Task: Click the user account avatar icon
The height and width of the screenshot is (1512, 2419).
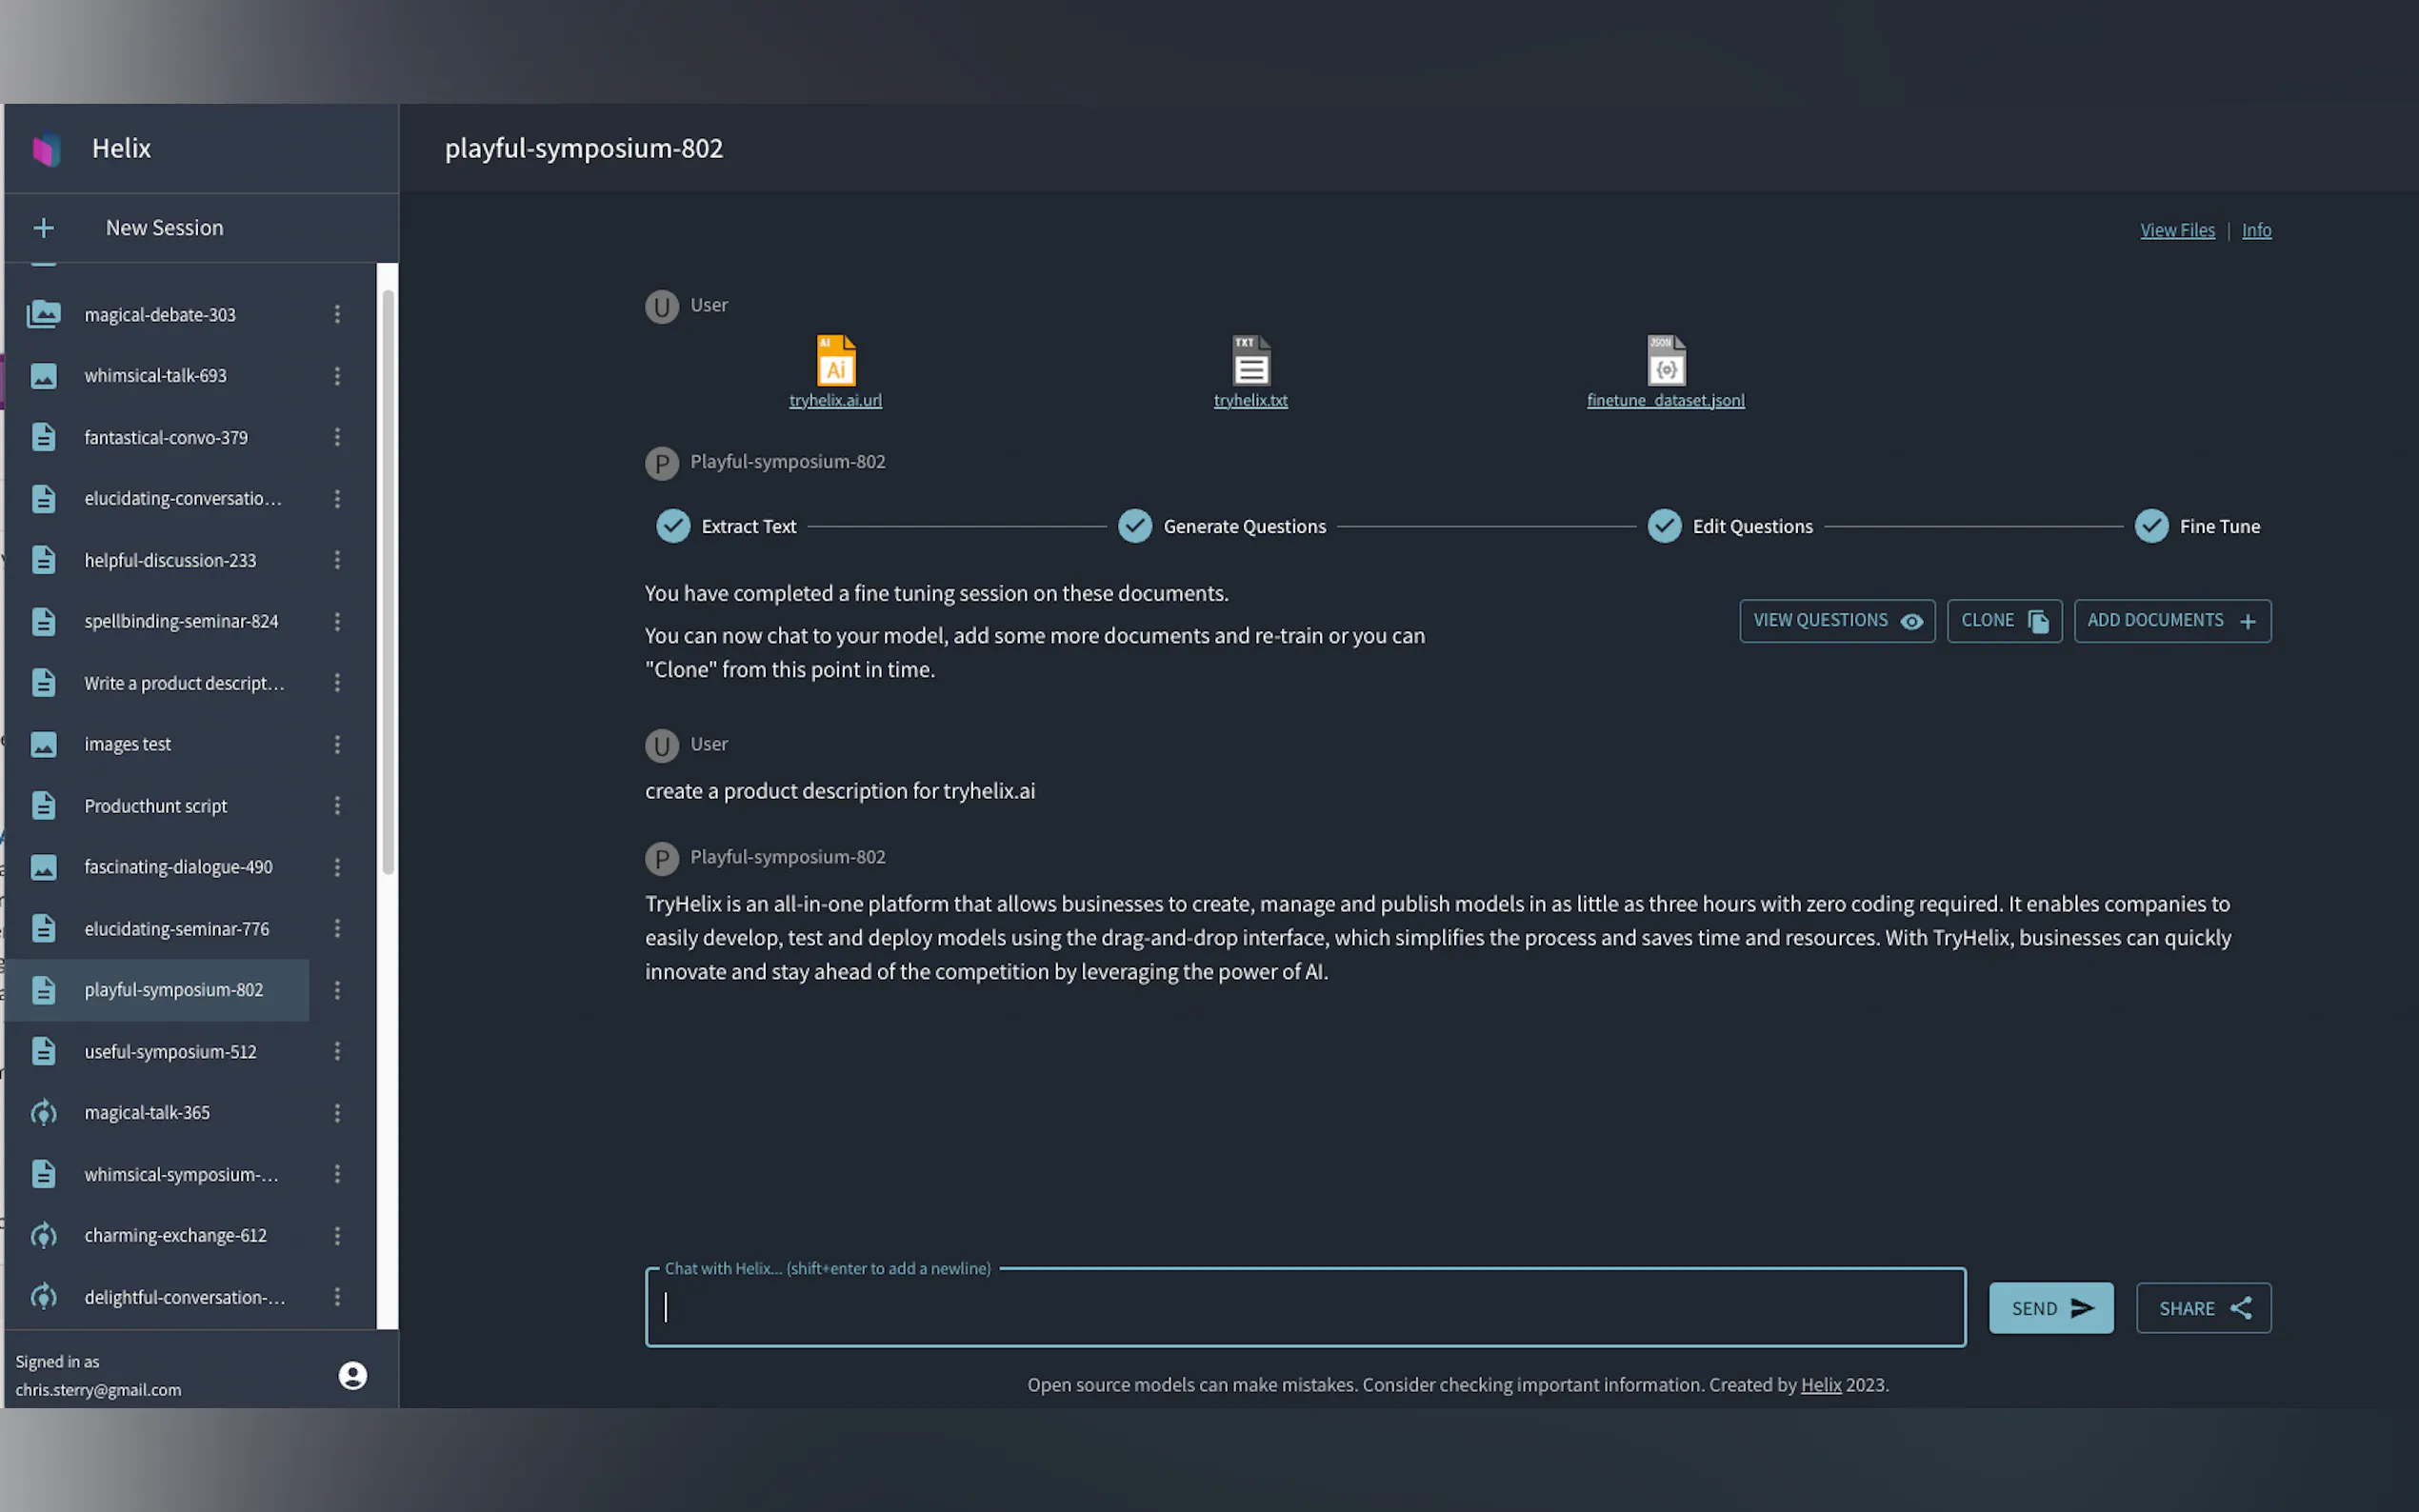Action: pyautogui.click(x=352, y=1375)
